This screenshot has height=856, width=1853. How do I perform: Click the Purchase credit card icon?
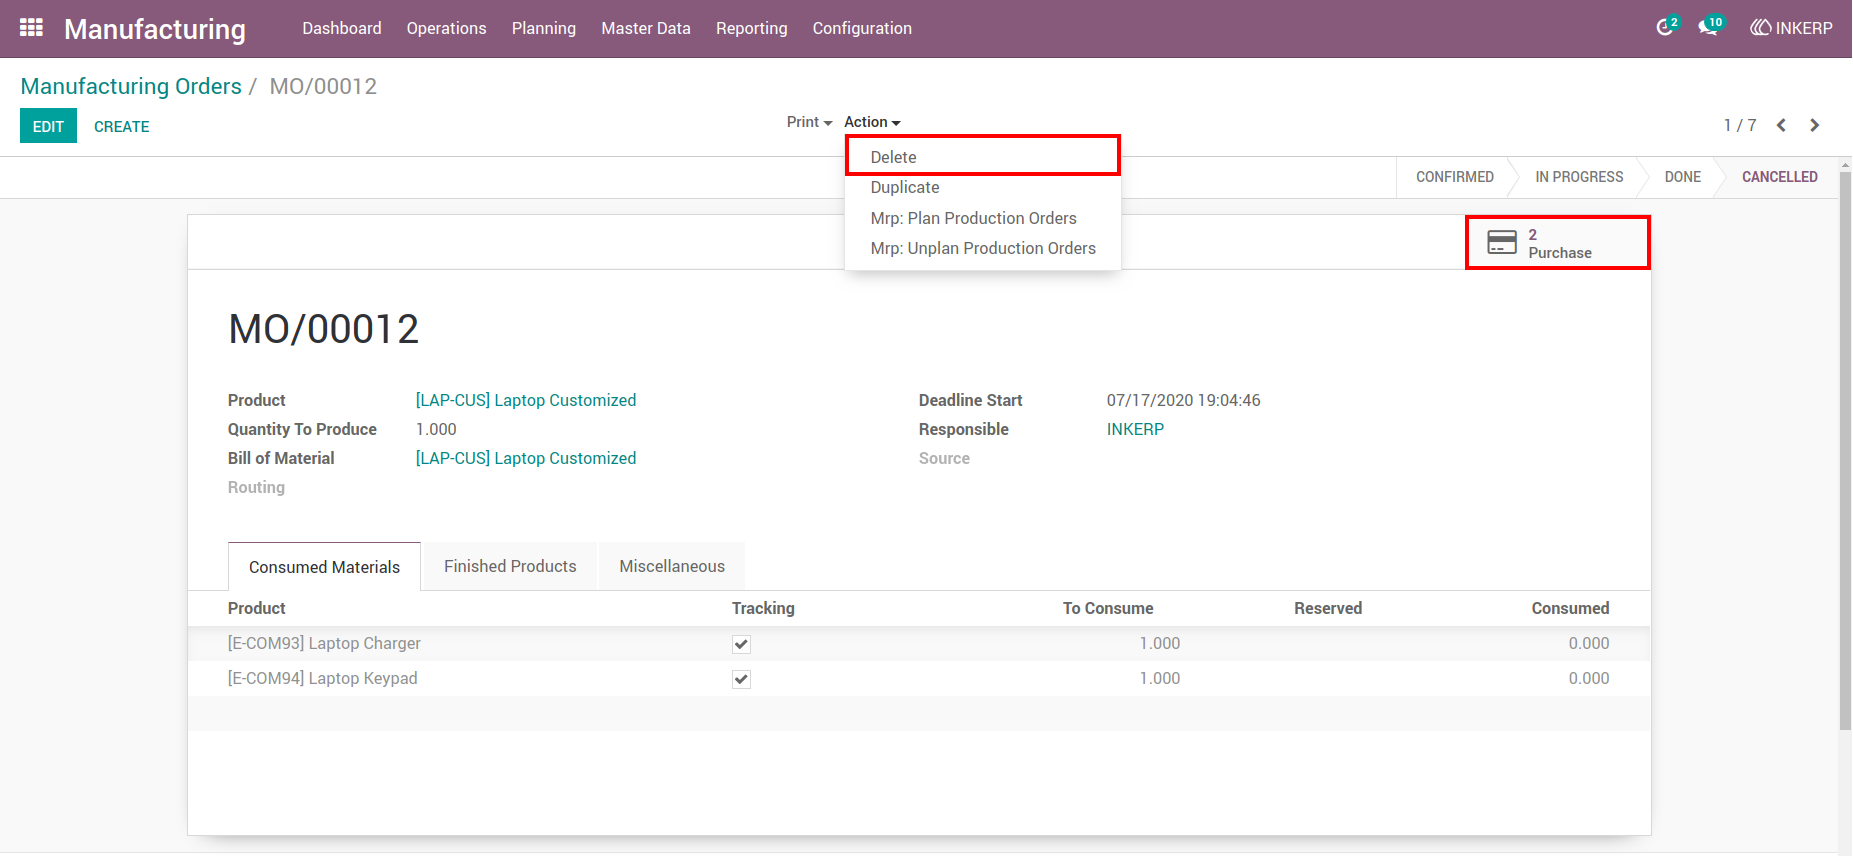(x=1502, y=242)
